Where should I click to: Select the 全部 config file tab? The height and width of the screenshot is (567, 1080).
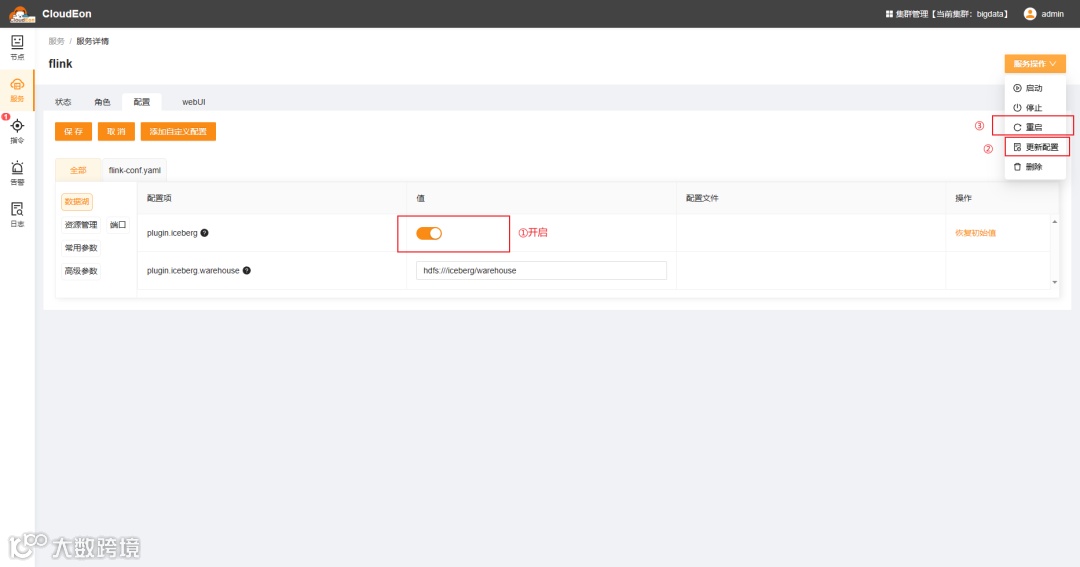coord(78,170)
